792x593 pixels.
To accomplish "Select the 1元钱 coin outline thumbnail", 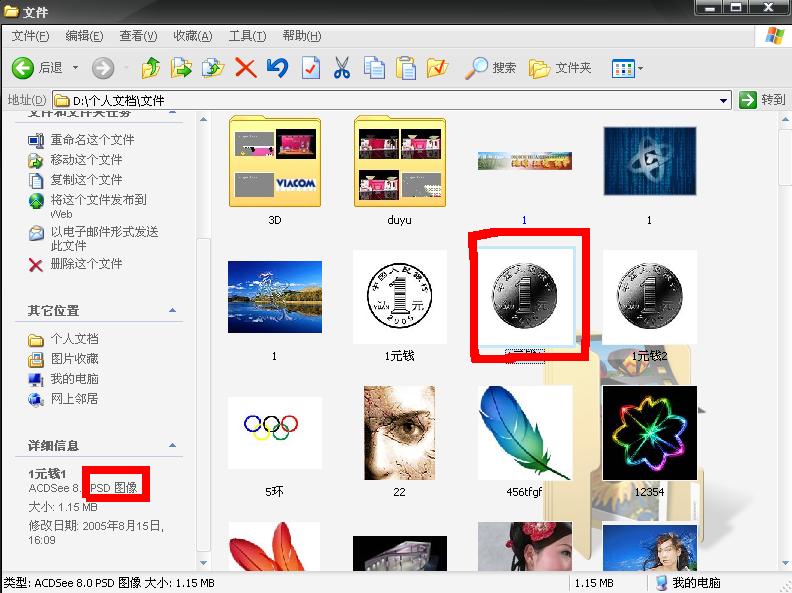I will coord(400,297).
